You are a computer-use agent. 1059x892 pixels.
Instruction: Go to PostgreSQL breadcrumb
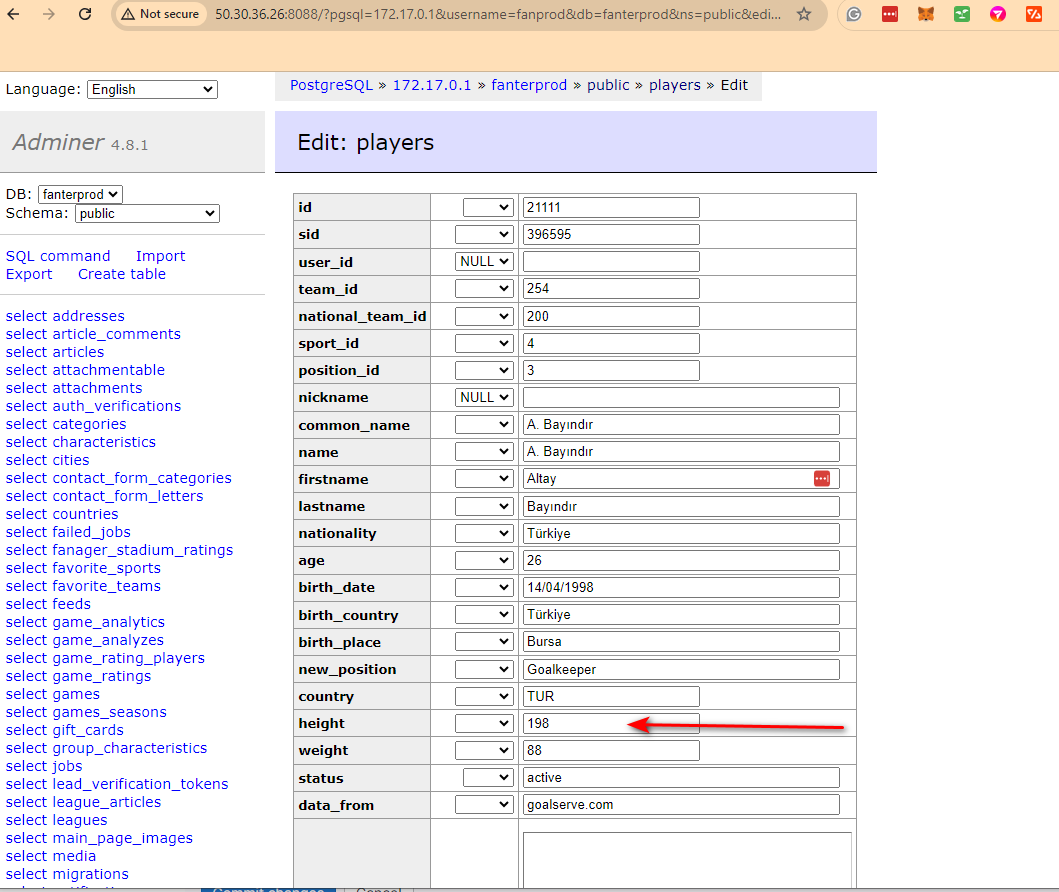[331, 85]
